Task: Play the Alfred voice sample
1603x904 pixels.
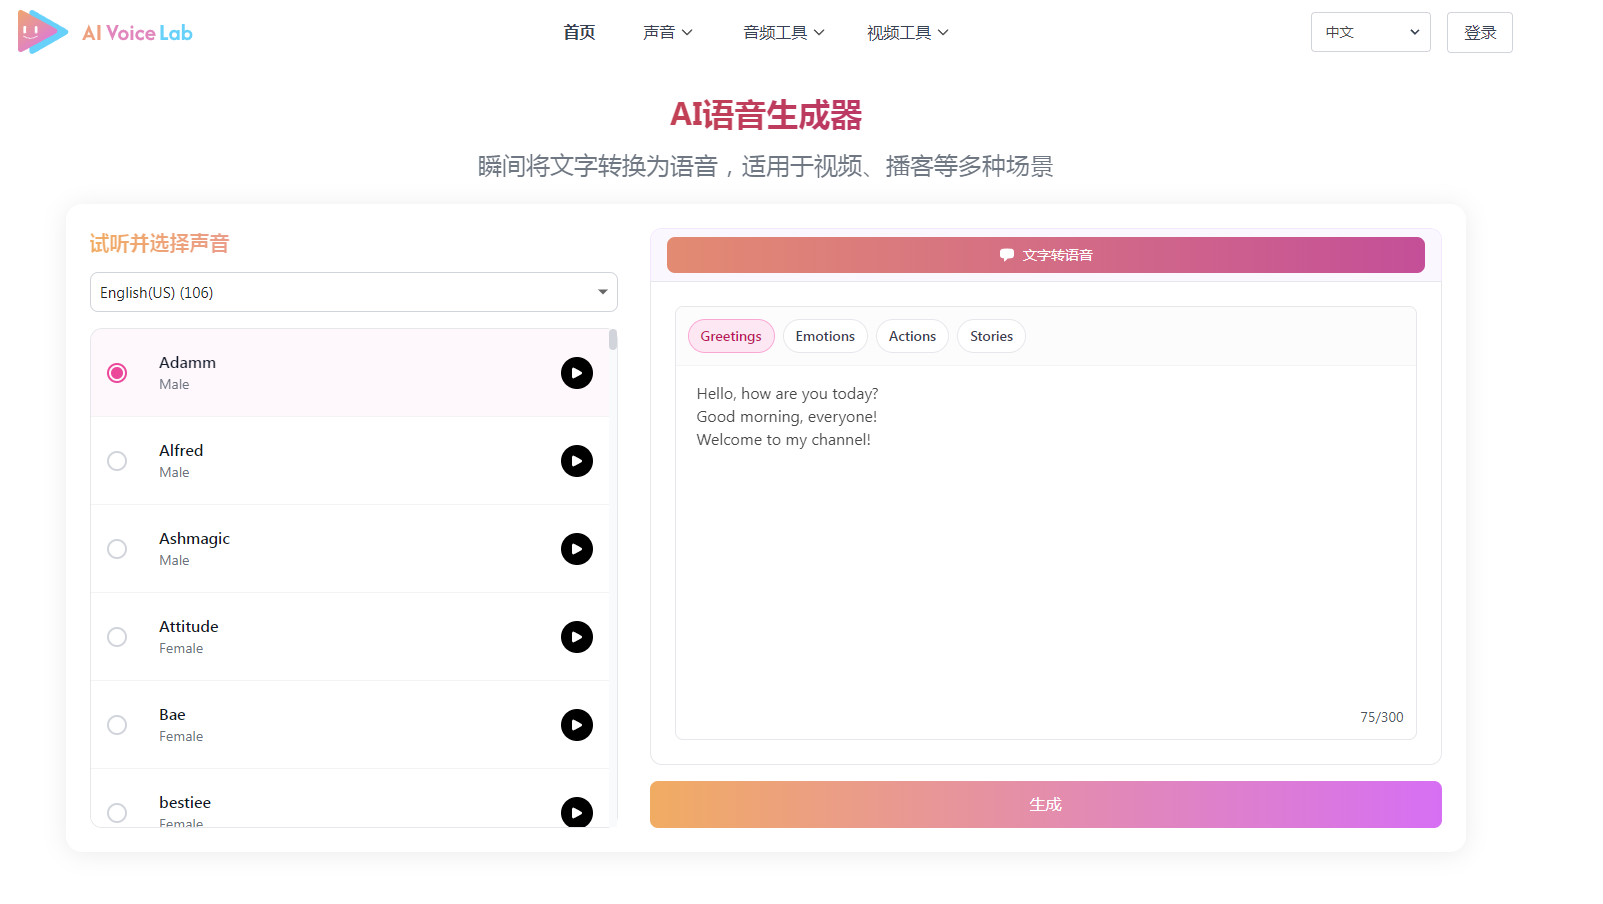Action: [x=576, y=461]
